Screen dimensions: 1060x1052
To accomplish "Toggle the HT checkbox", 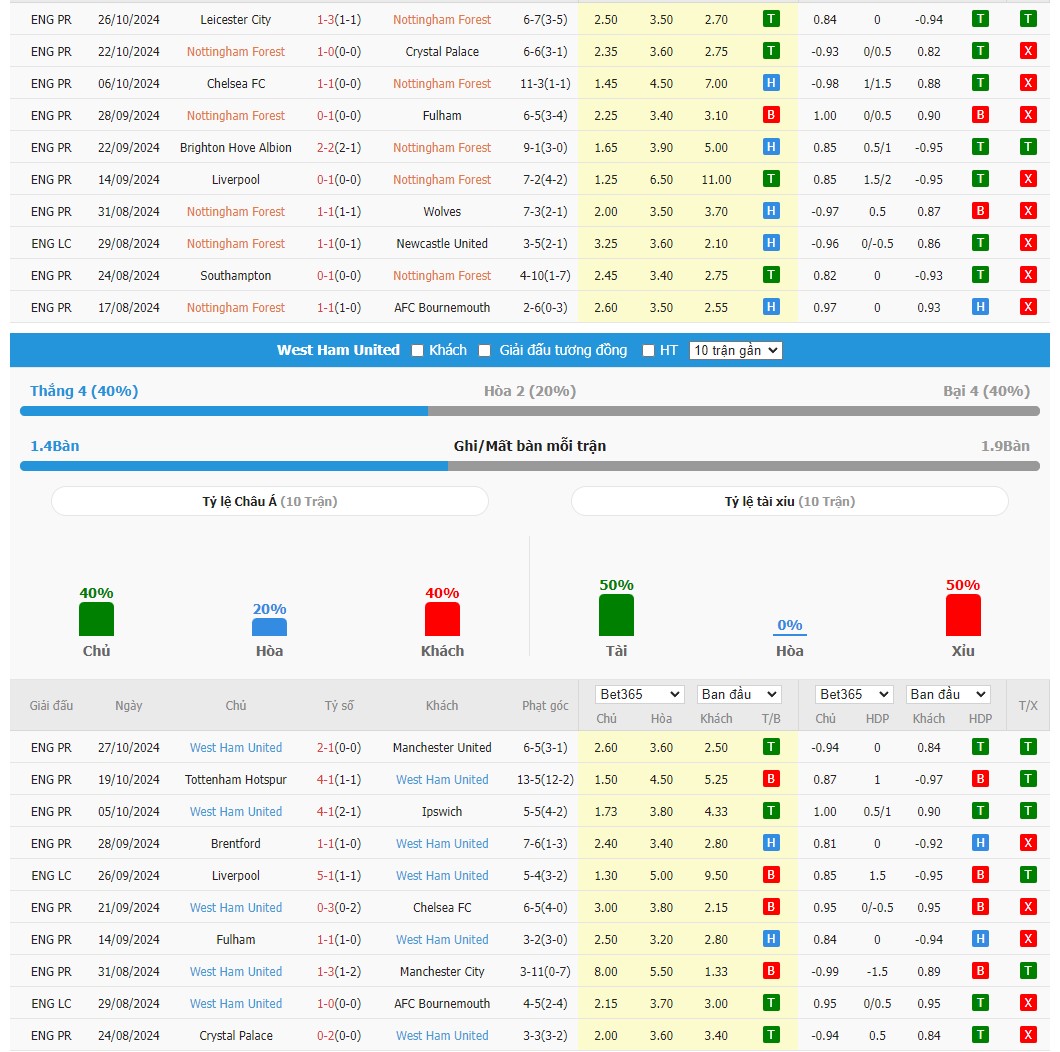I will click(x=648, y=350).
